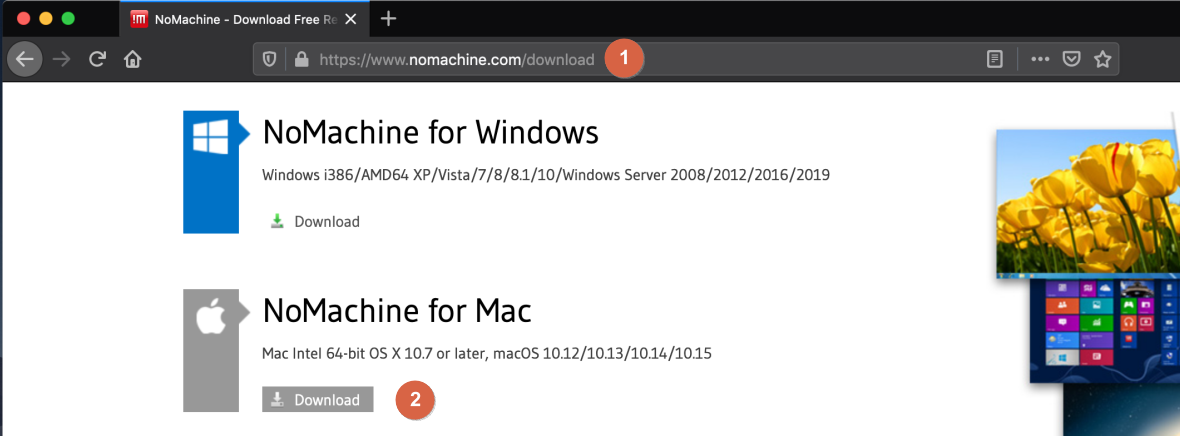Click the padlock site security icon
Image resolution: width=1180 pixels, height=436 pixels.
[302, 59]
